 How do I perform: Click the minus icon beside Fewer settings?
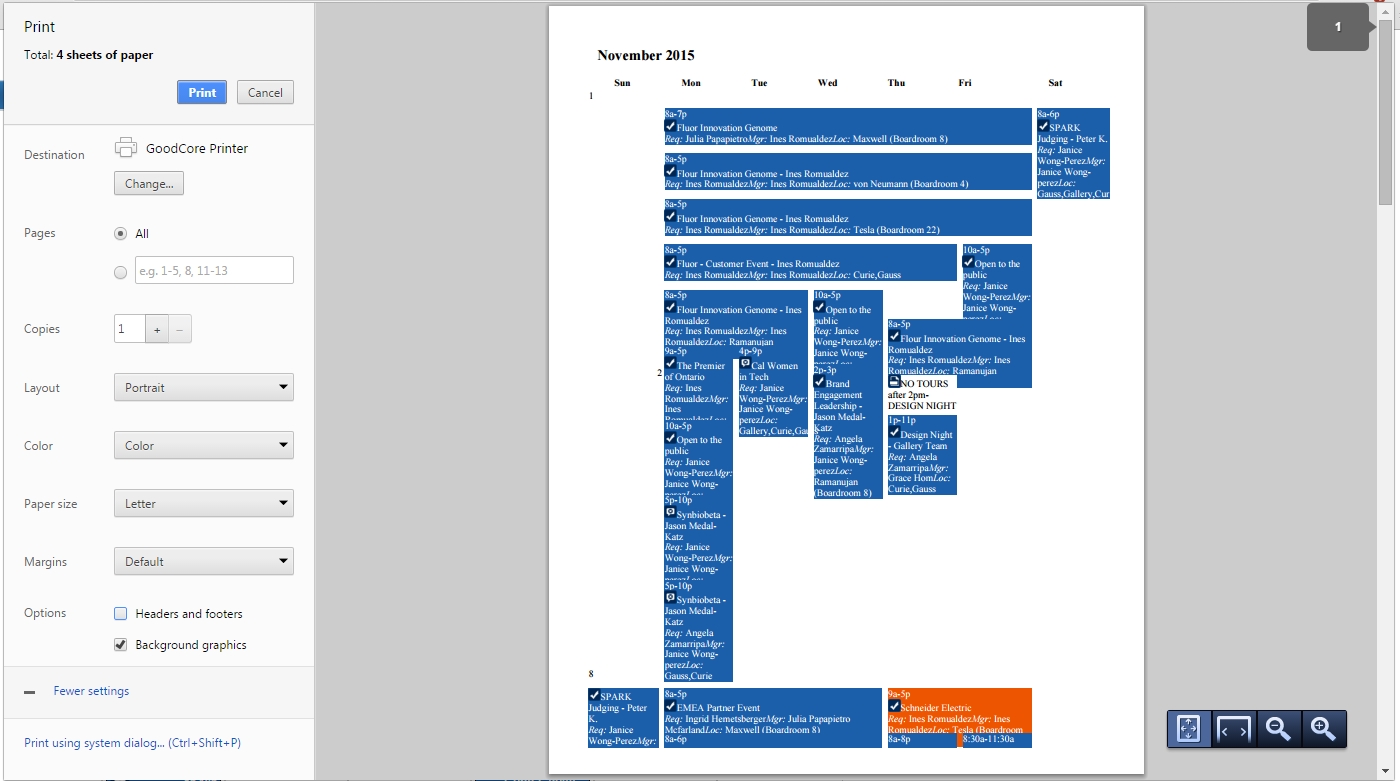(x=30, y=692)
